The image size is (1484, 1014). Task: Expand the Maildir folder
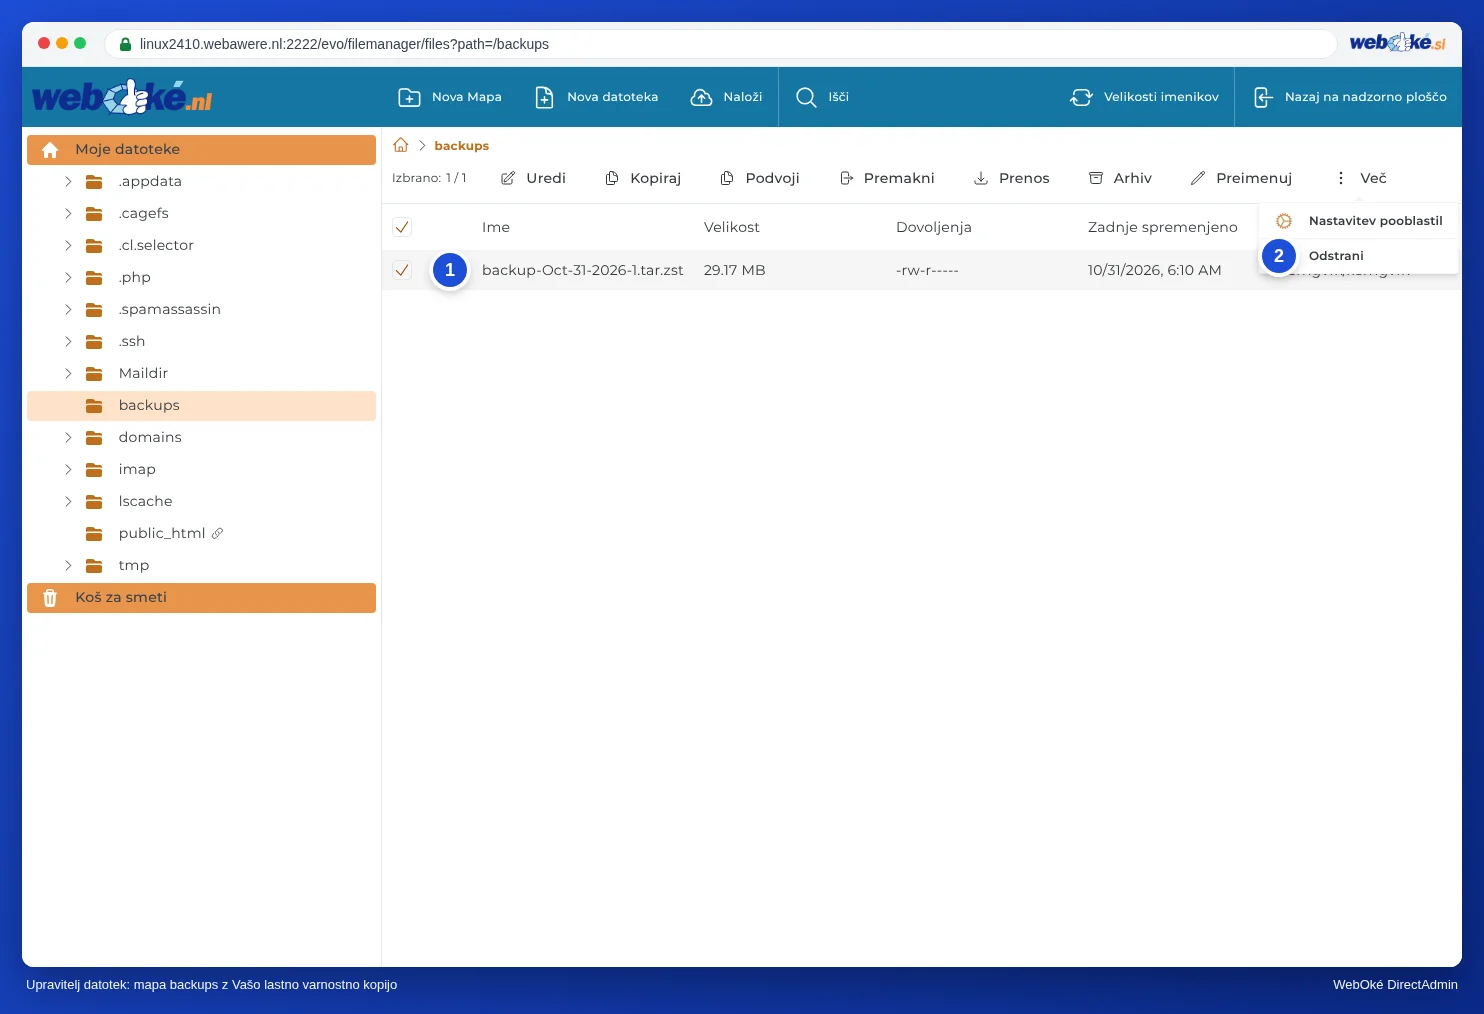tap(68, 373)
